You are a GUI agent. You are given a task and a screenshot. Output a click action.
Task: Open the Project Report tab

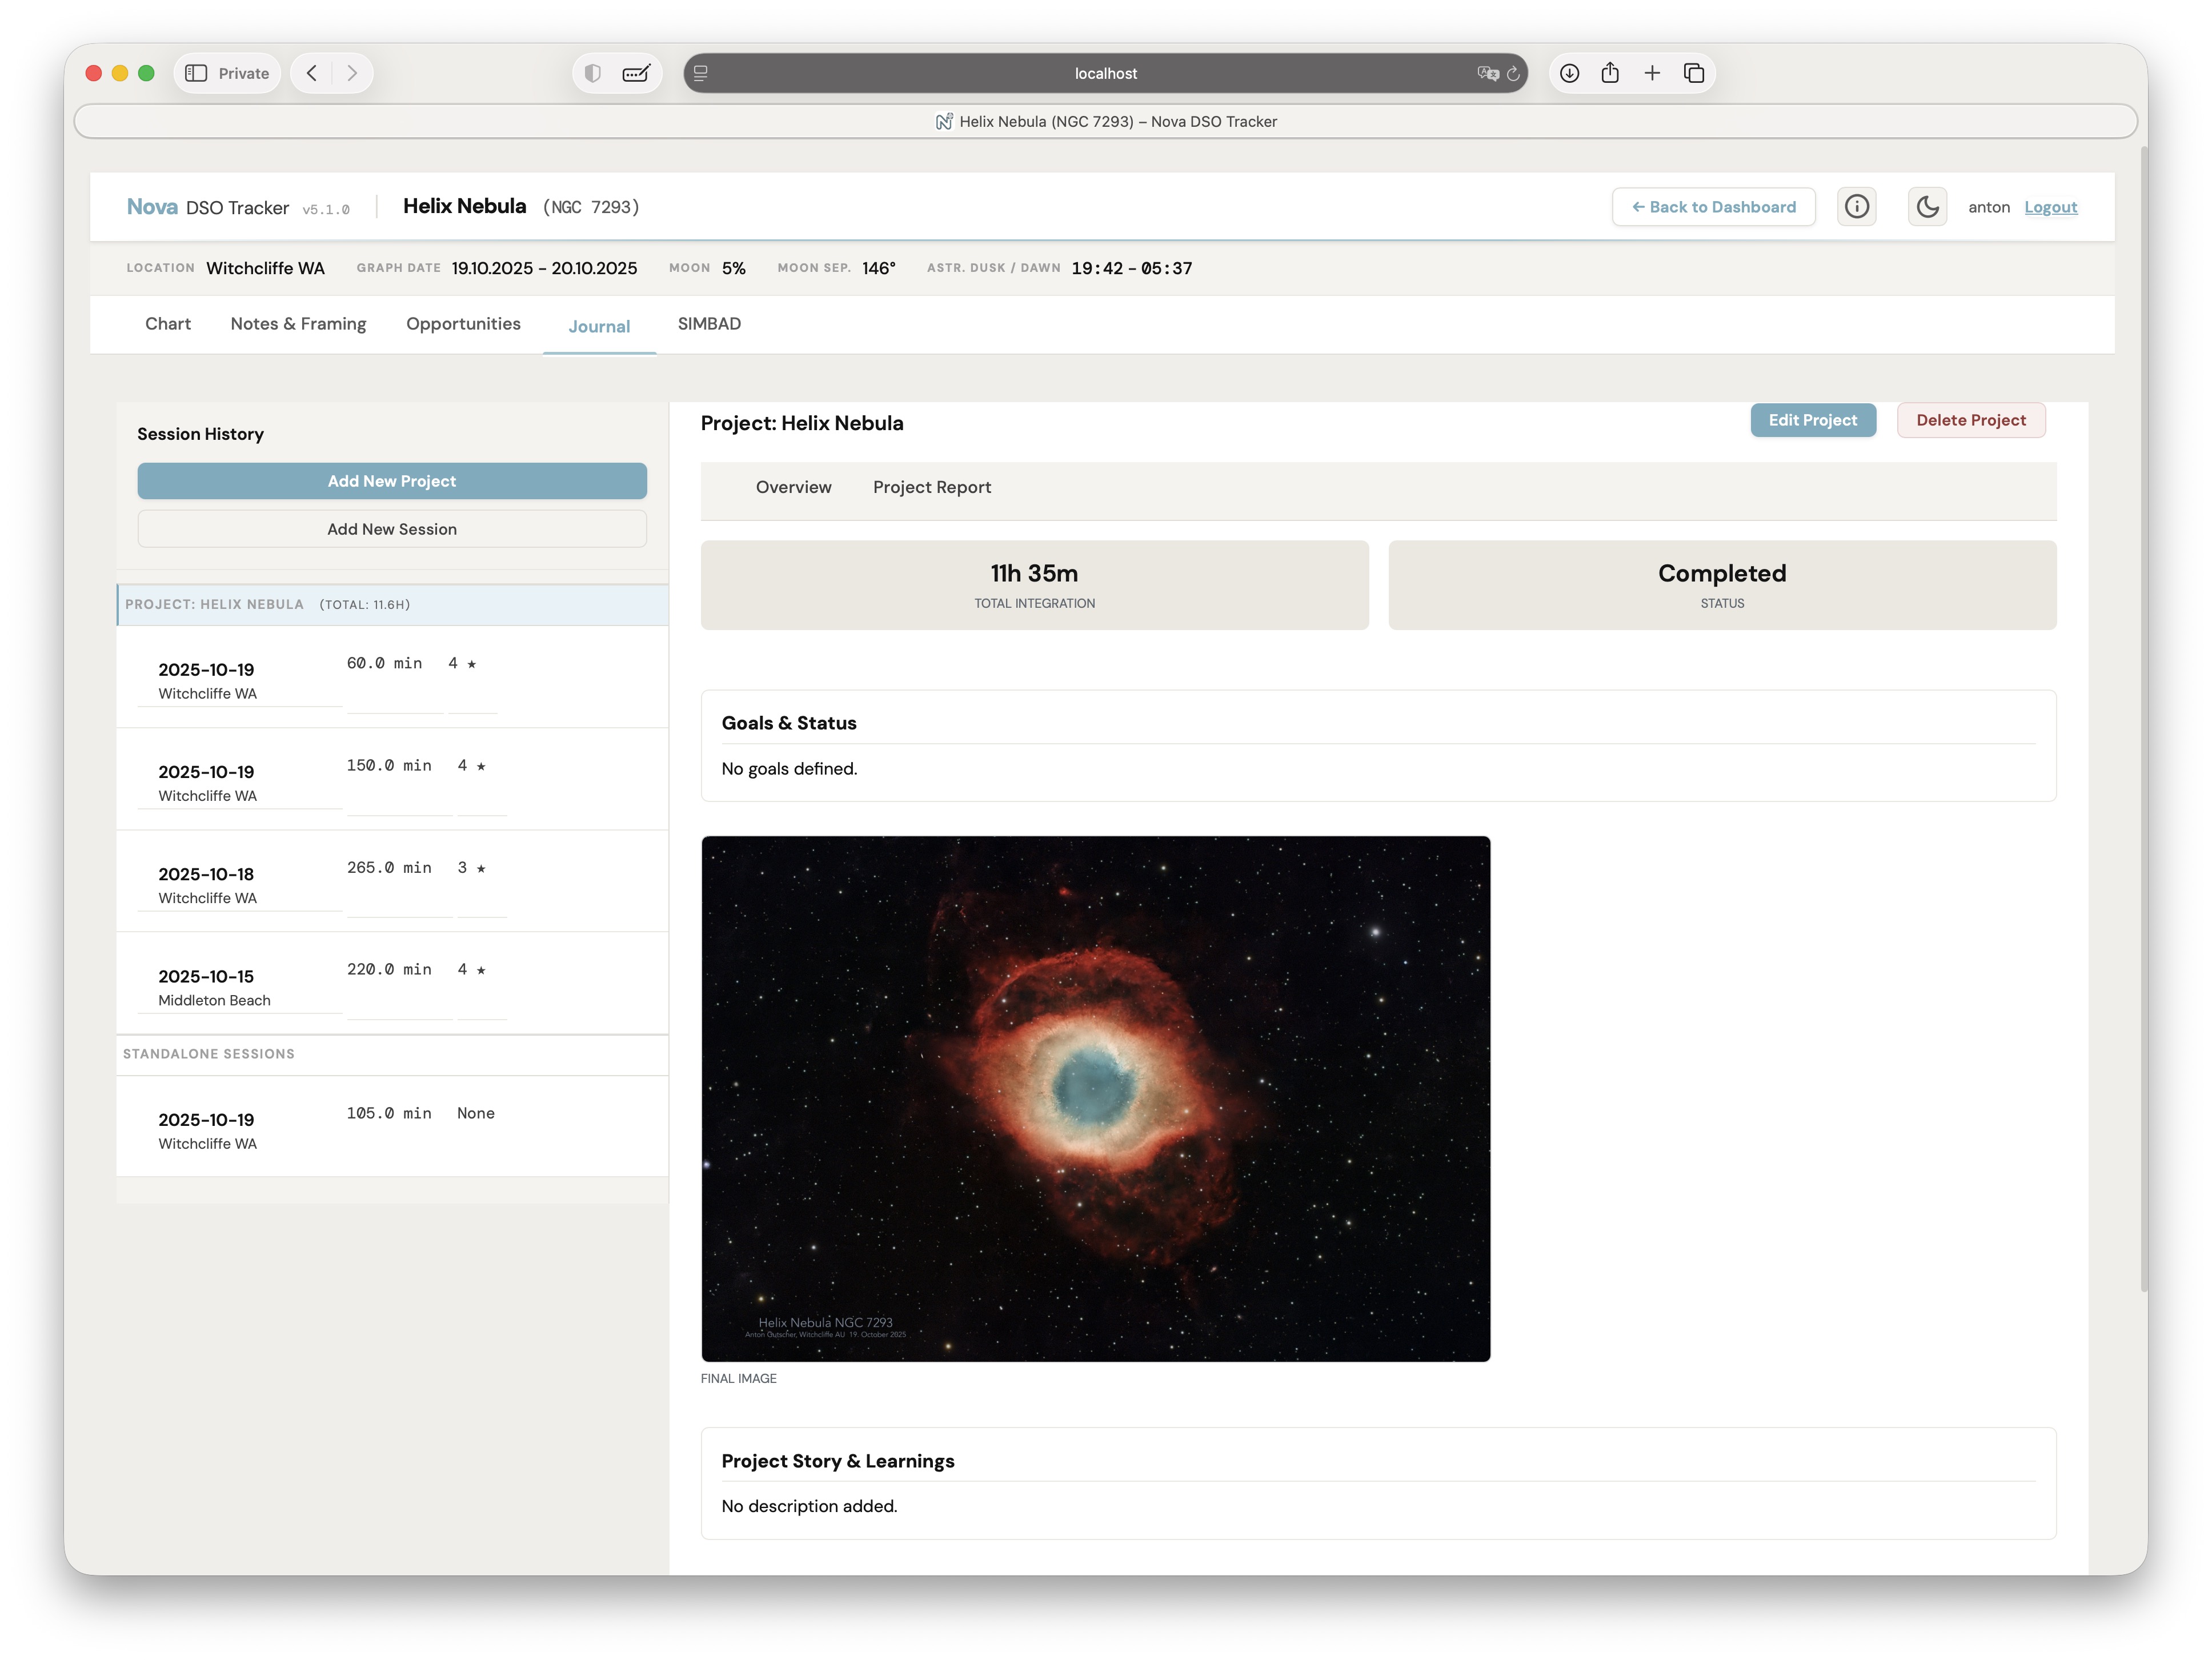point(931,487)
